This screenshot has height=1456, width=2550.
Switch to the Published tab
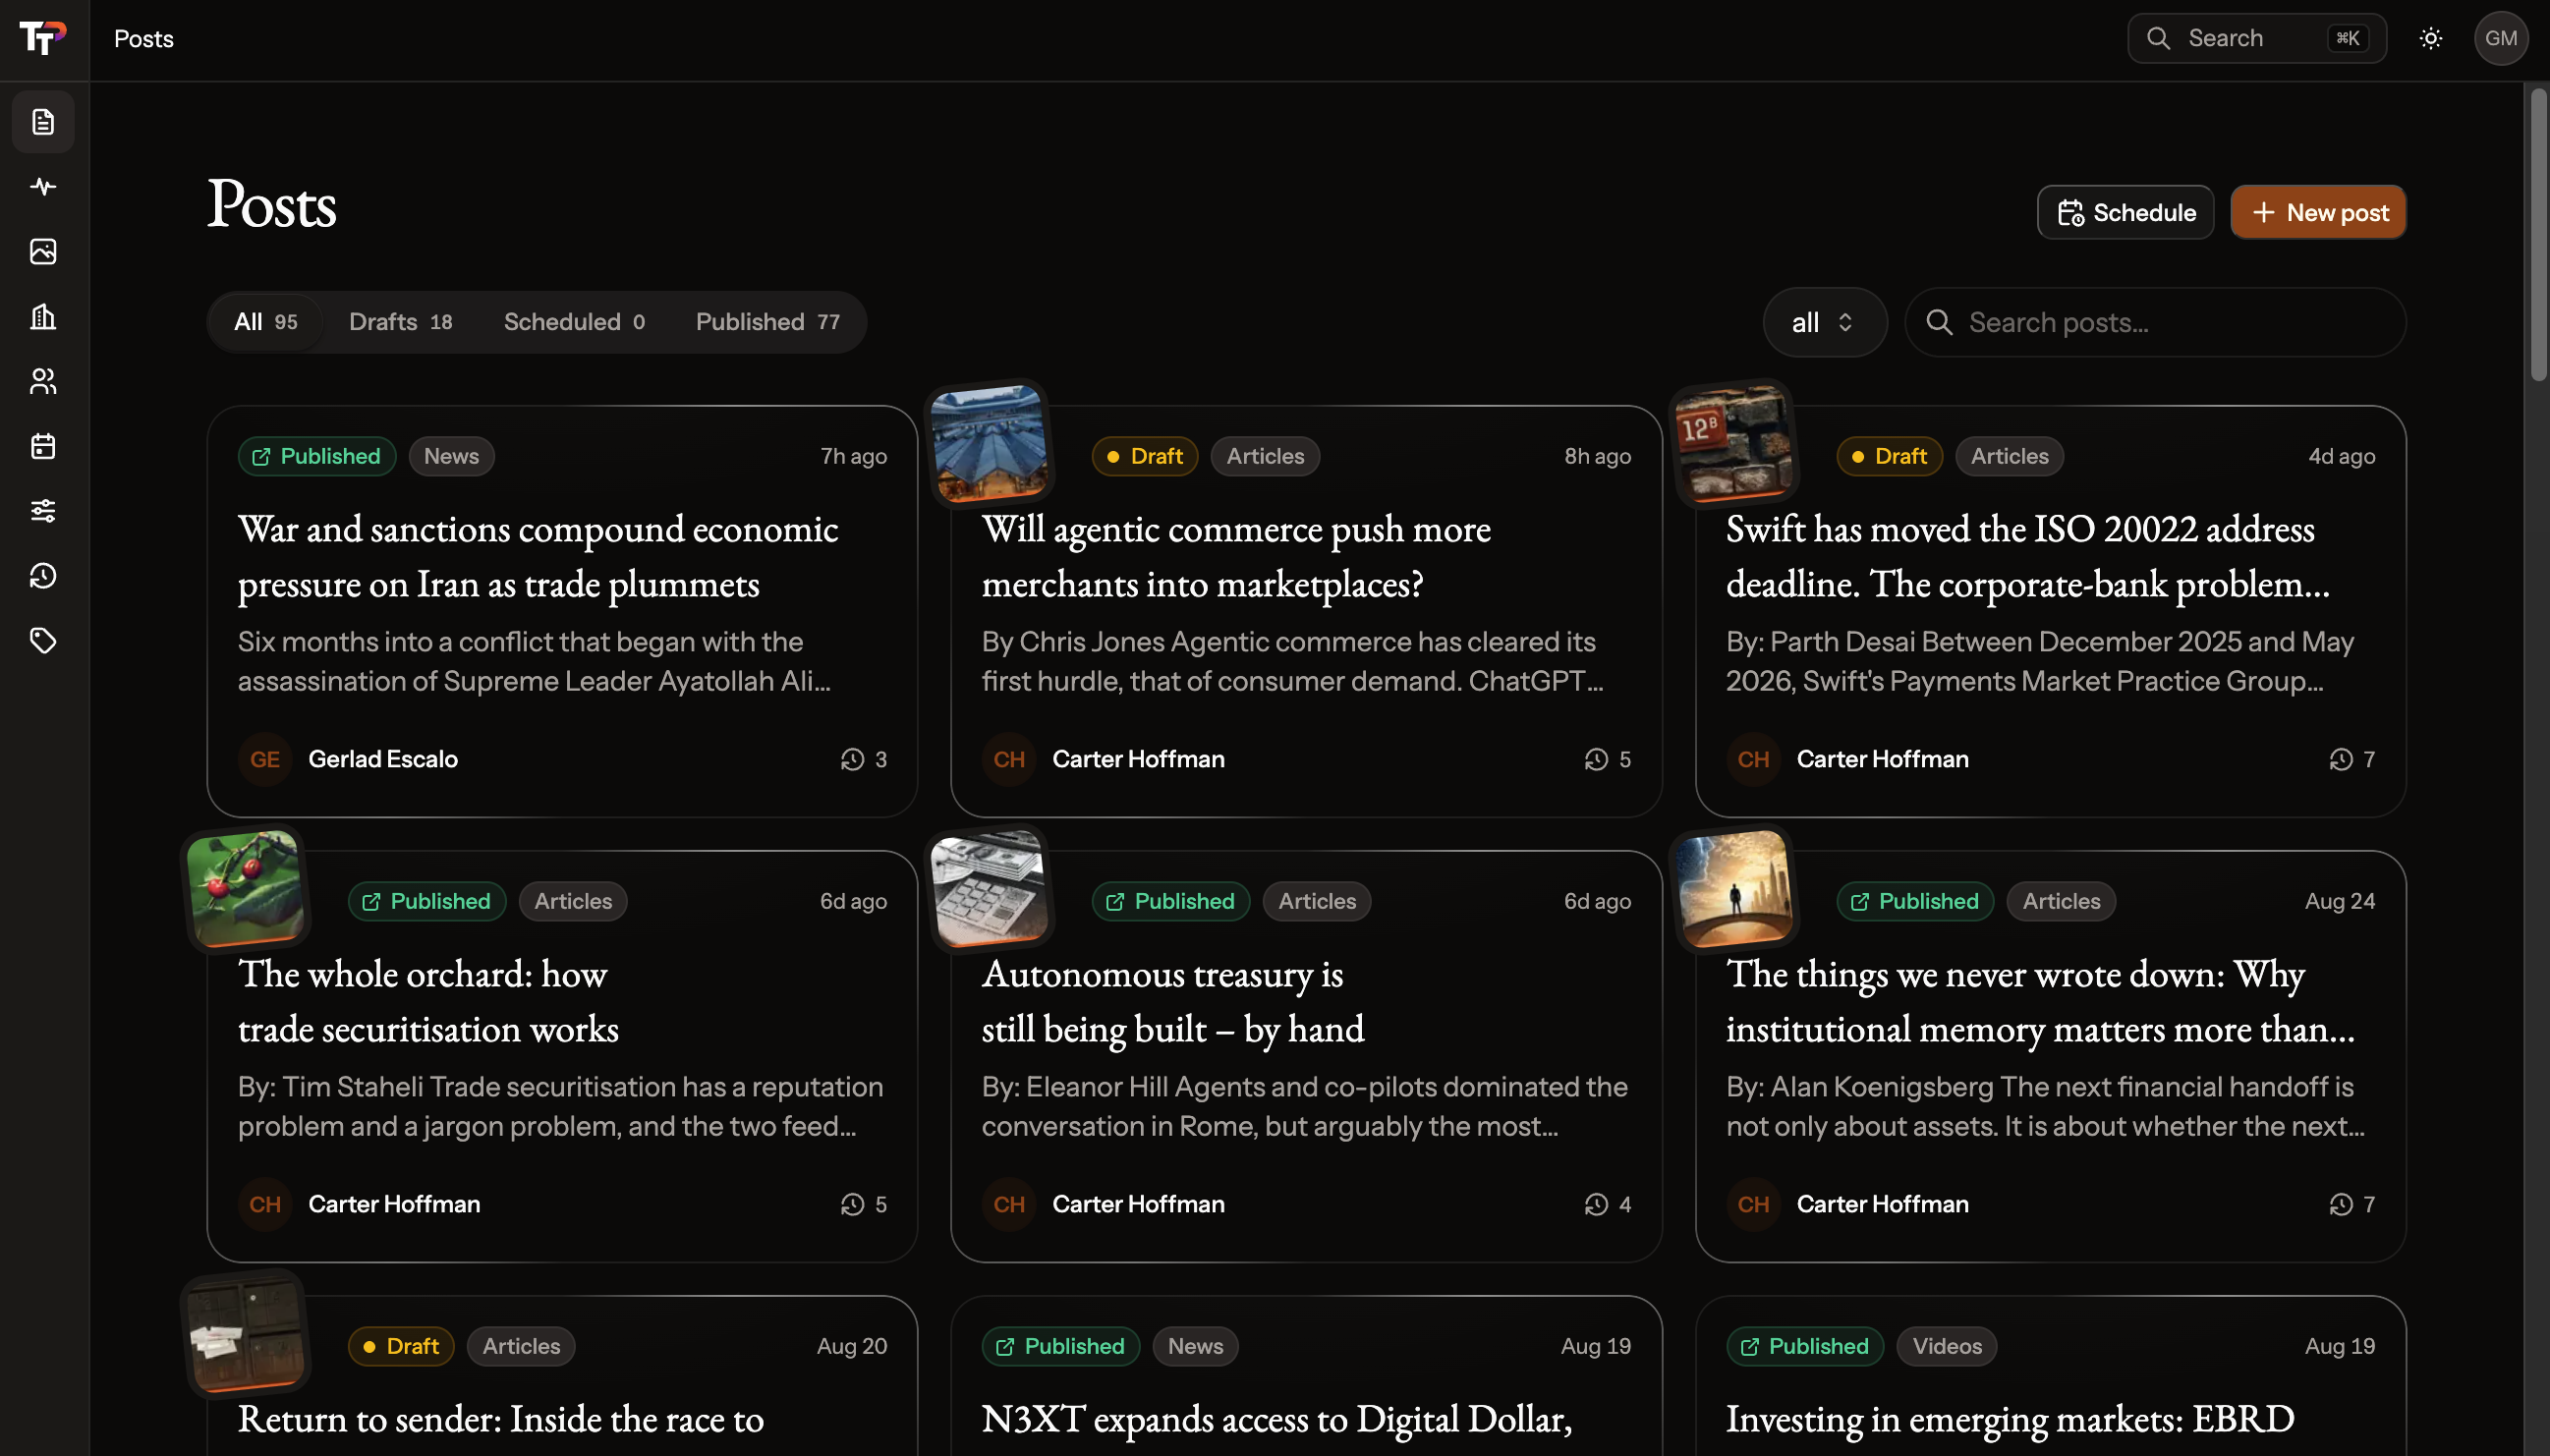[767, 322]
